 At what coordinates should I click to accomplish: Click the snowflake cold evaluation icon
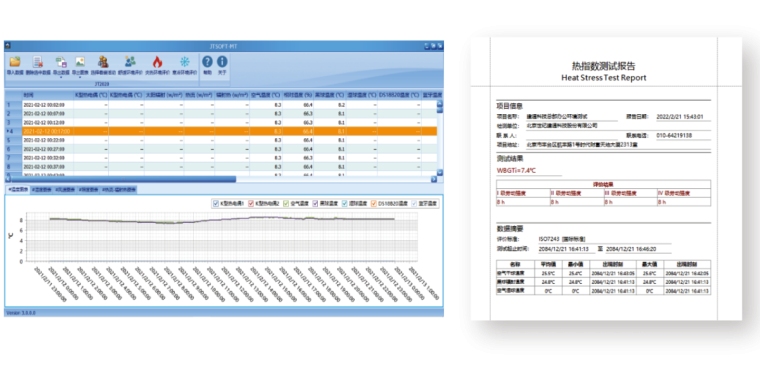coord(185,62)
